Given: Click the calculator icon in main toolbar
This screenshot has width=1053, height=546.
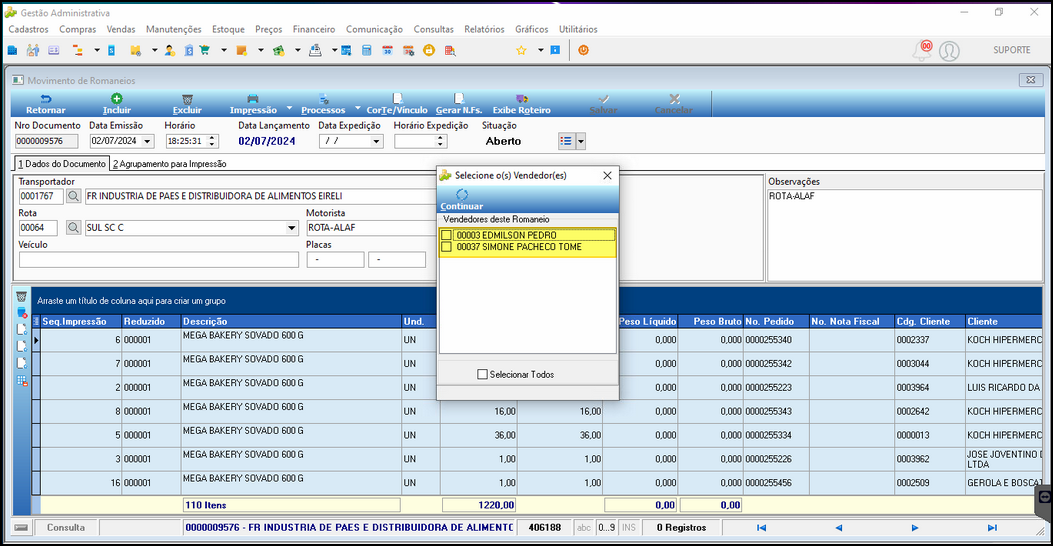Looking at the screenshot, I should pos(367,50).
